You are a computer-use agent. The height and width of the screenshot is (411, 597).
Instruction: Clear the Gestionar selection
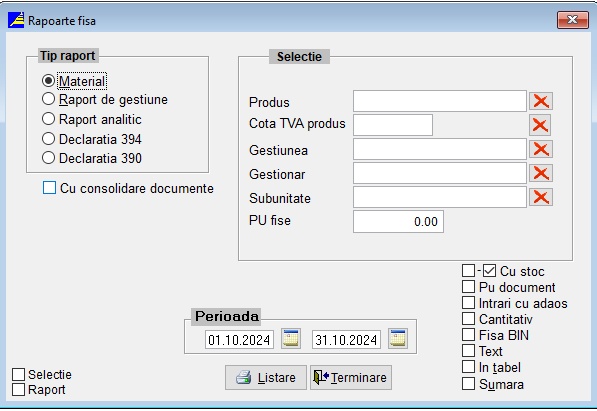tap(541, 173)
